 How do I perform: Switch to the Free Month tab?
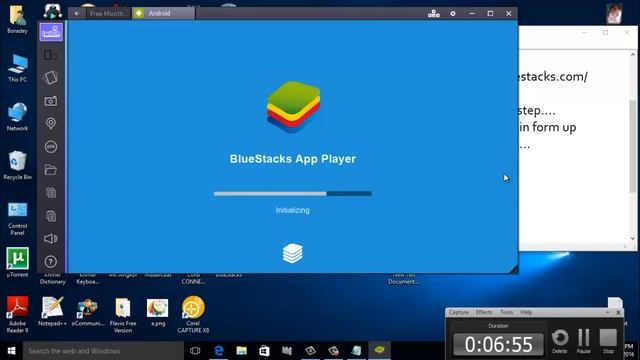[108, 13]
